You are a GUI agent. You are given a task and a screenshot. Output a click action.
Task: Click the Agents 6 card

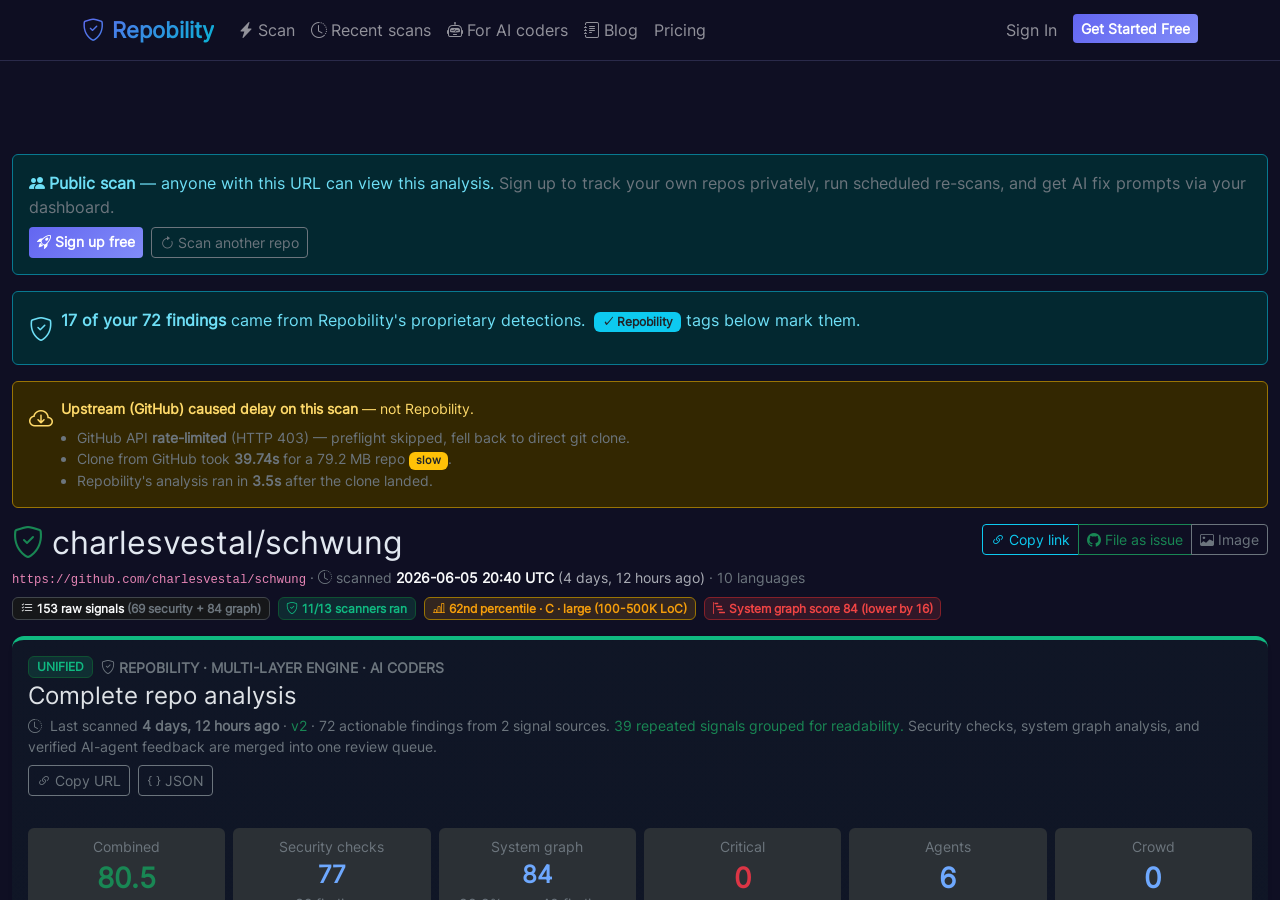pyautogui.click(x=948, y=865)
